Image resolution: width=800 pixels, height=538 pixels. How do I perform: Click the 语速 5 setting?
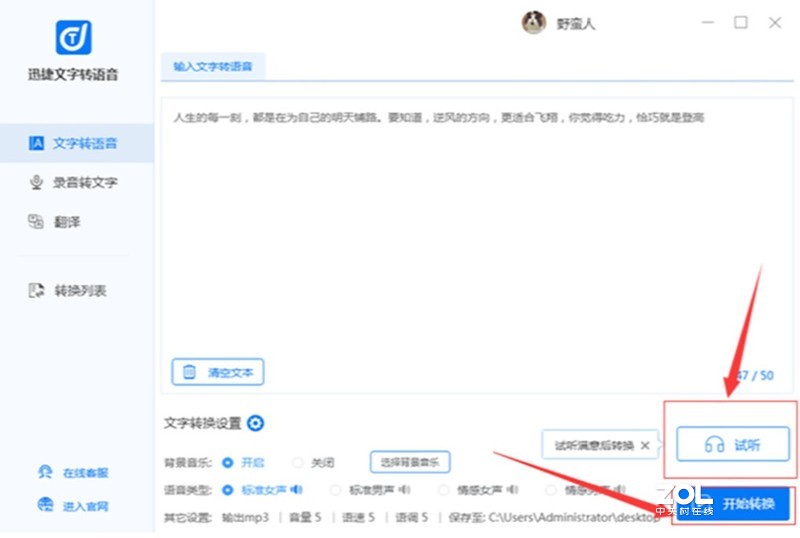pos(359,518)
